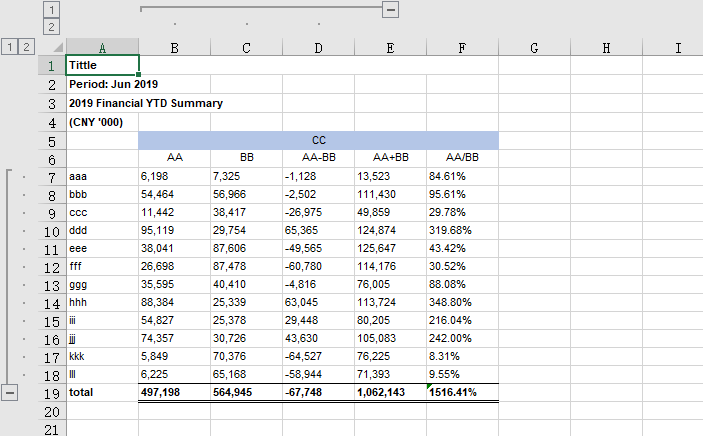Image resolution: width=703 pixels, height=436 pixels.
Task: Select the 'AA+BB' heading cell
Action: [391, 158]
